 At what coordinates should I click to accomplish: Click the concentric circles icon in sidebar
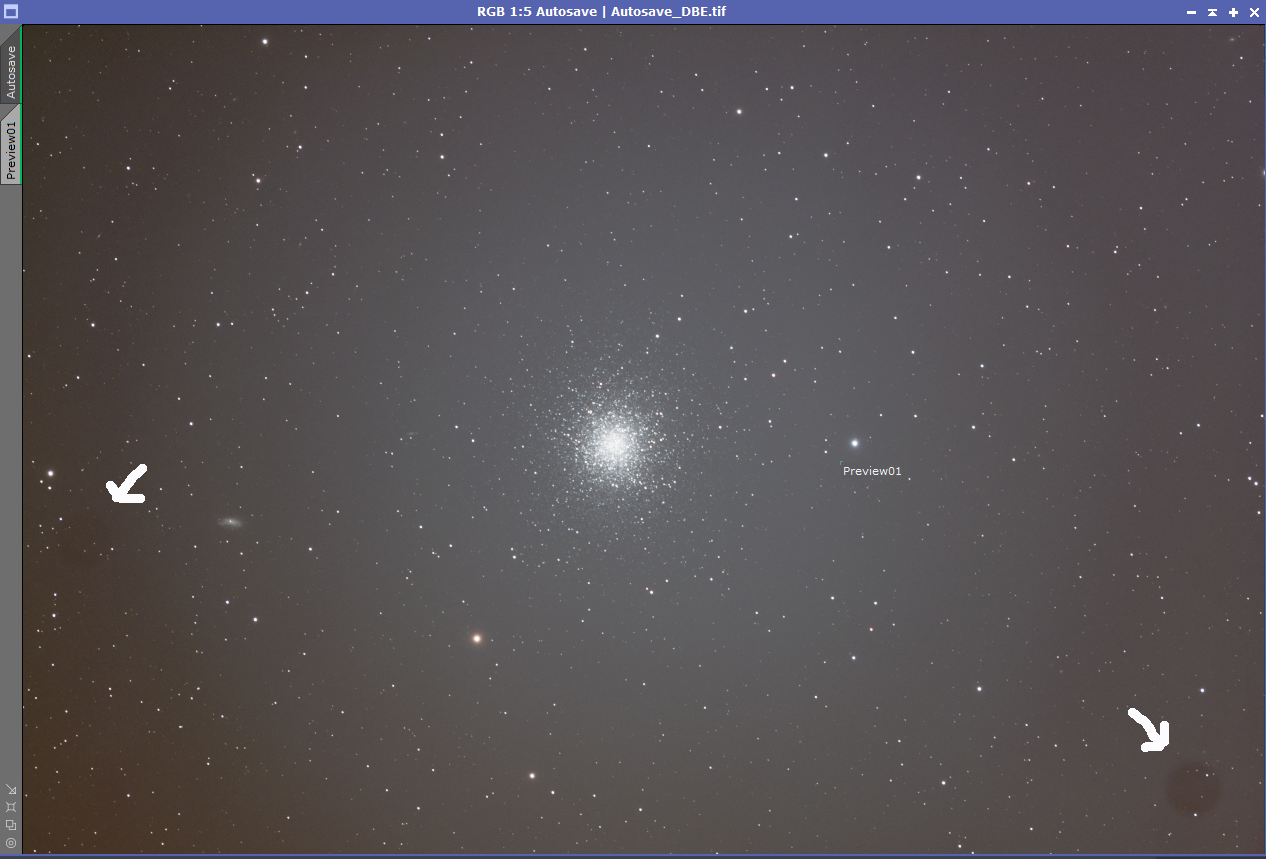coord(11,843)
